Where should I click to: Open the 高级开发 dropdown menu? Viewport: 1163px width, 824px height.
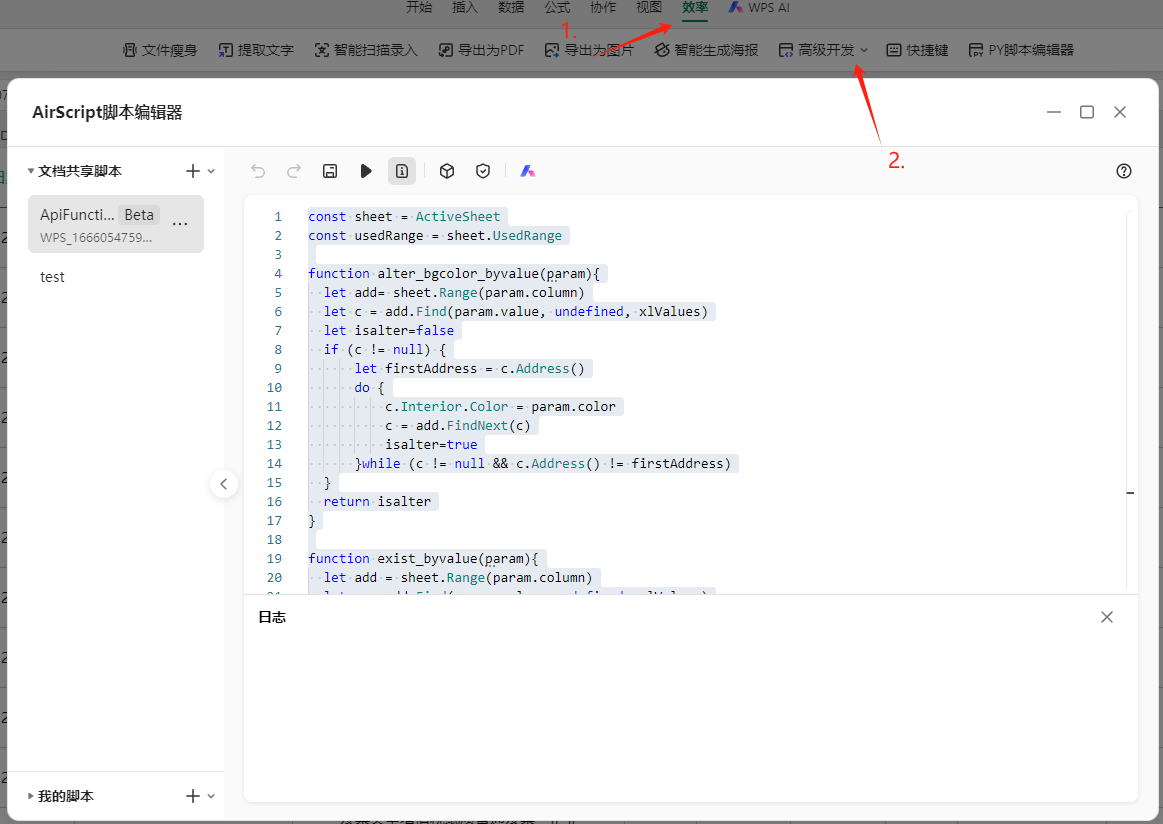pyautogui.click(x=824, y=50)
